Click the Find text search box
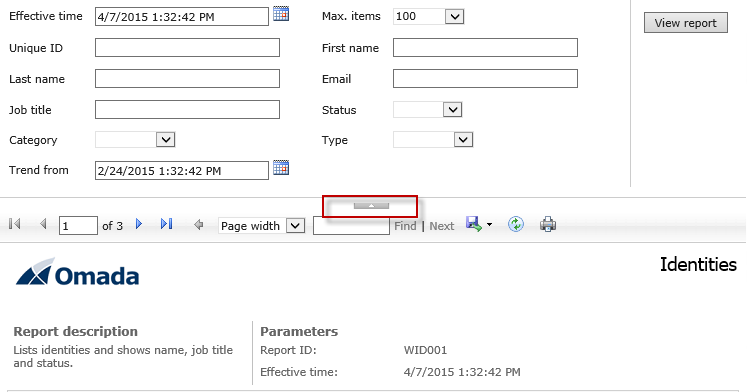The height and width of the screenshot is (392, 756). coord(351,226)
